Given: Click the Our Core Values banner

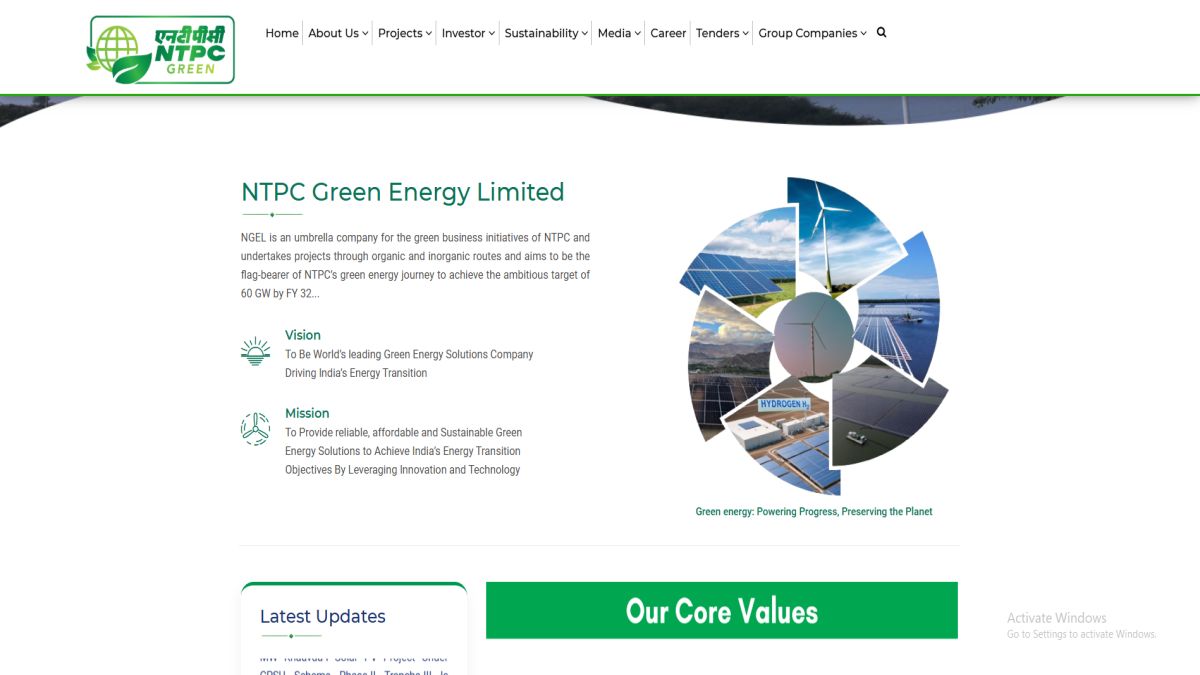Looking at the screenshot, I should tap(721, 610).
